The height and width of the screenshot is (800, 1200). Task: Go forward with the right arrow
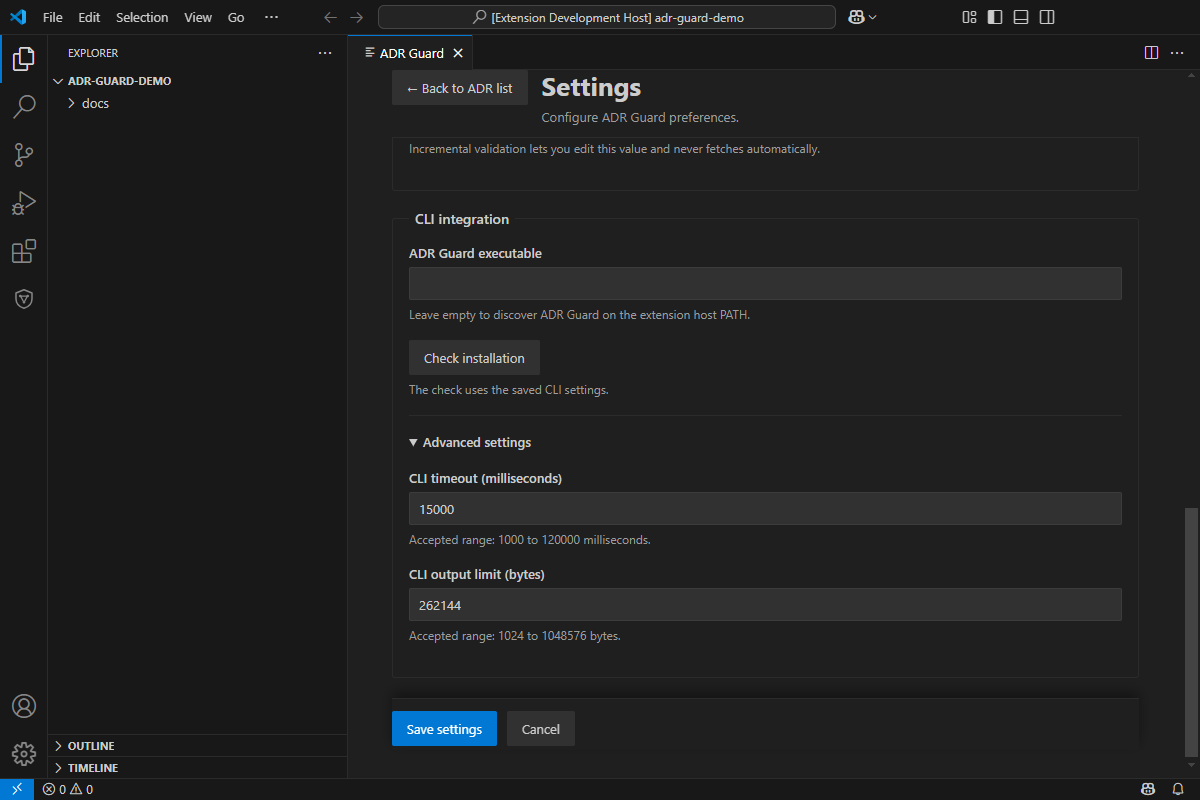[x=357, y=17]
